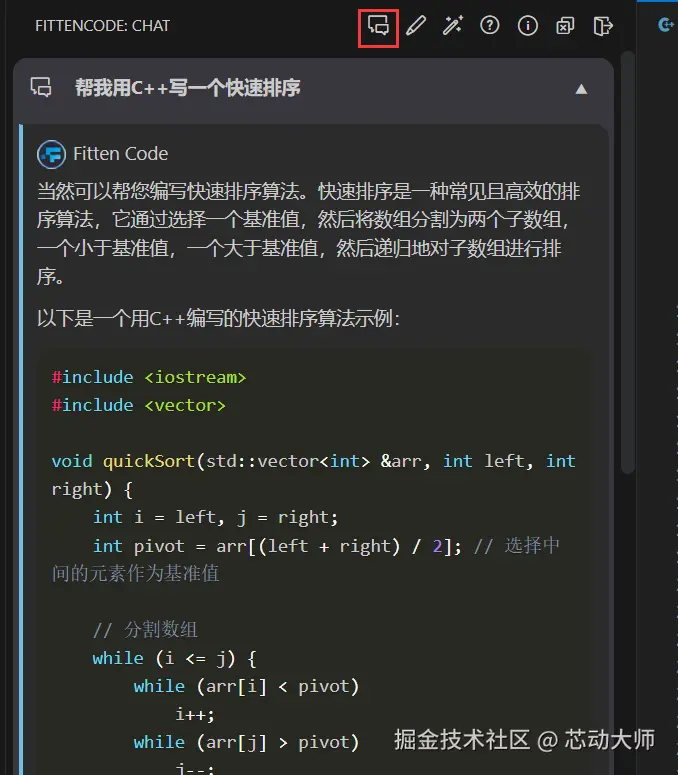Click chat bubble icon beside the question title
The width and height of the screenshot is (678, 775).
pyautogui.click(x=41, y=87)
